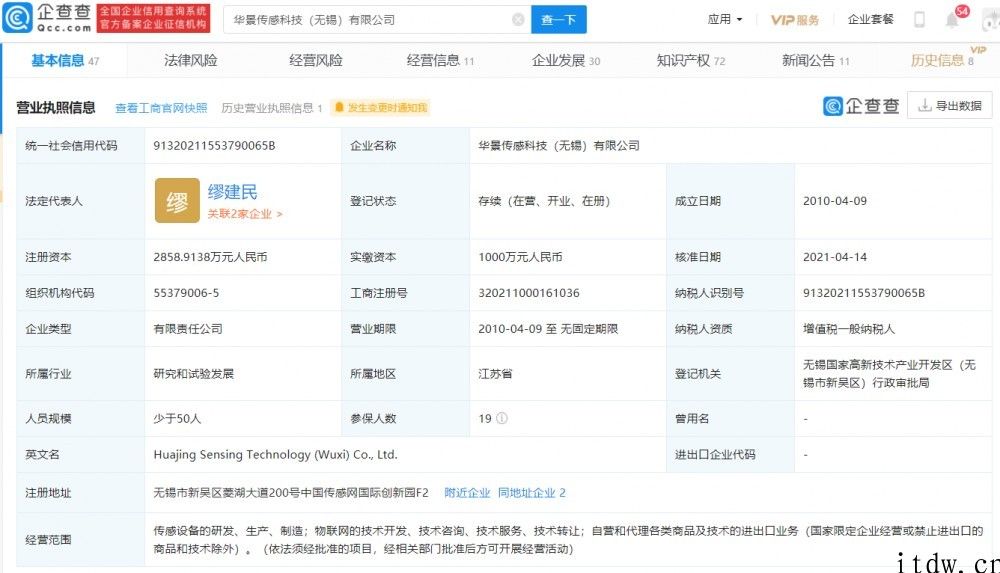This screenshot has width=1000, height=573.
Task: Select organization code 55379006-5
Action: pos(186,293)
